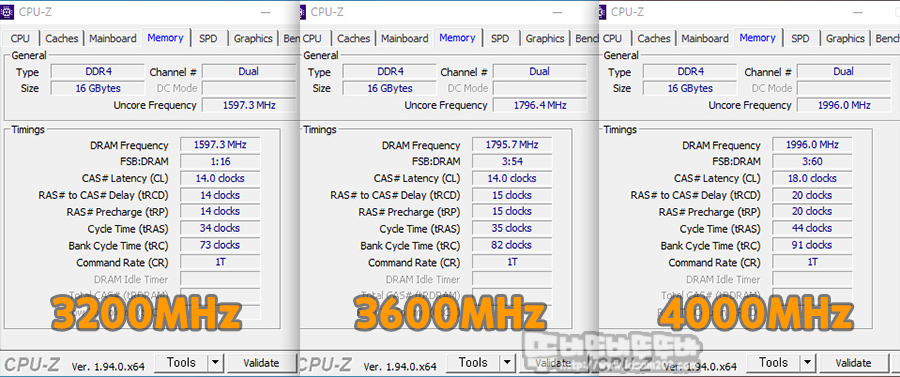Viewport: 900px width, 377px height.
Task: Switch to CPU tab in 1597.3 MHz window
Action: click(x=20, y=38)
